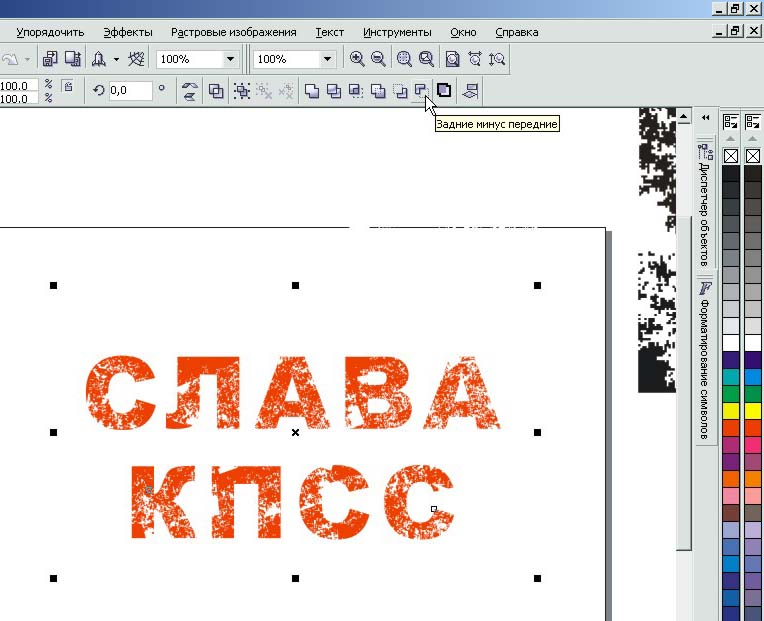Click the Back minus front shaping button
Image resolution: width=764 pixels, height=621 pixels.
click(421, 91)
